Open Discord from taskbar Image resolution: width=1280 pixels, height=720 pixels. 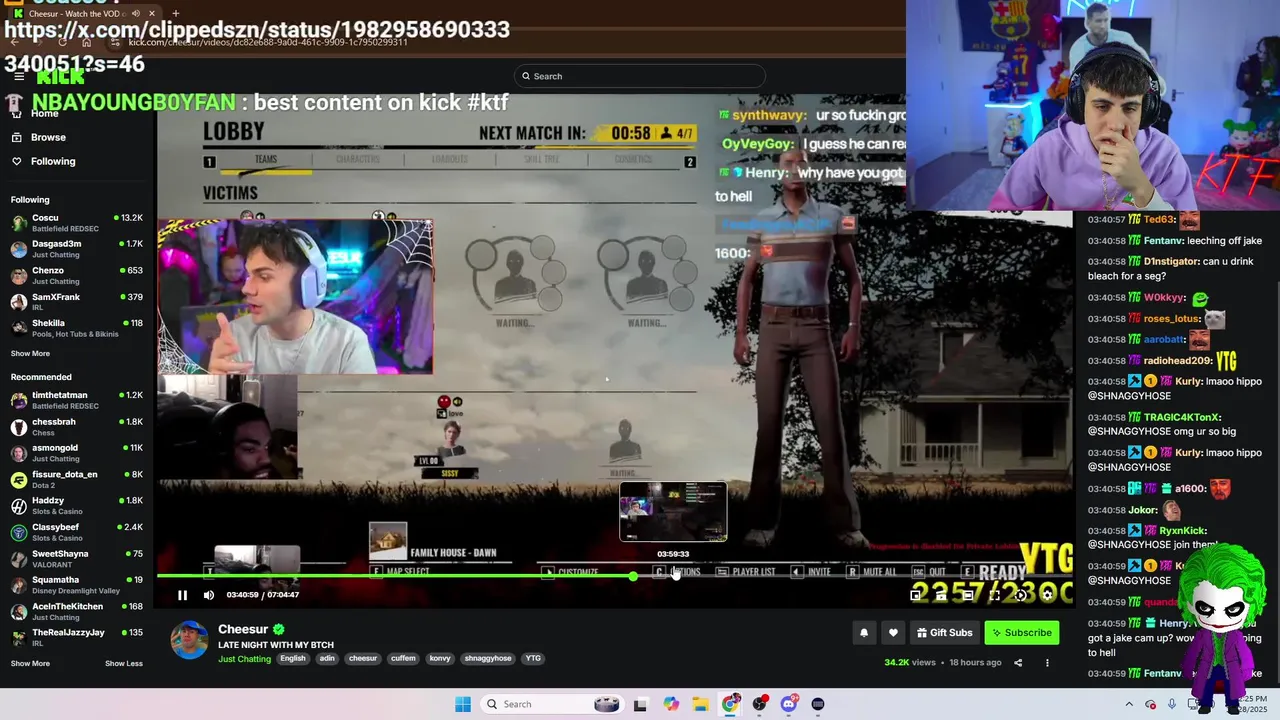[789, 704]
